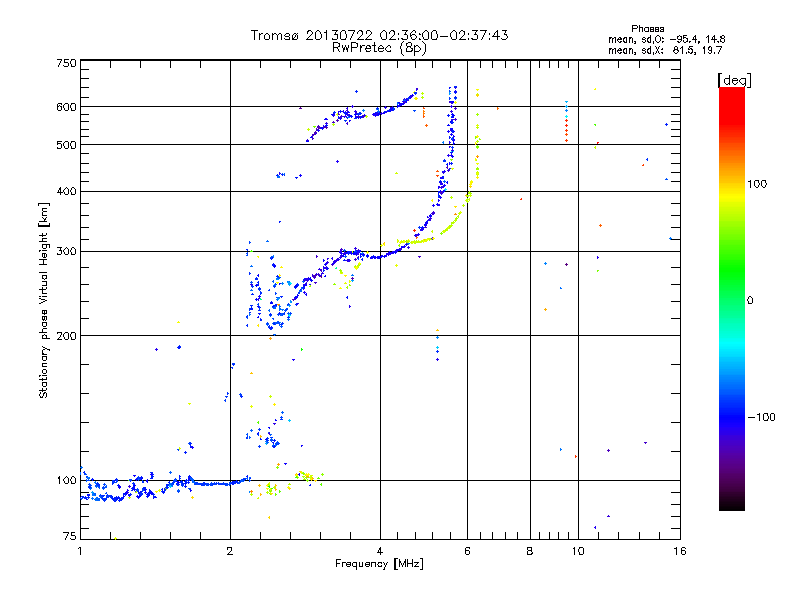Viewport: 800px width, 600px height.
Task: Click the x-axis tick label '8'
Action: (530, 551)
